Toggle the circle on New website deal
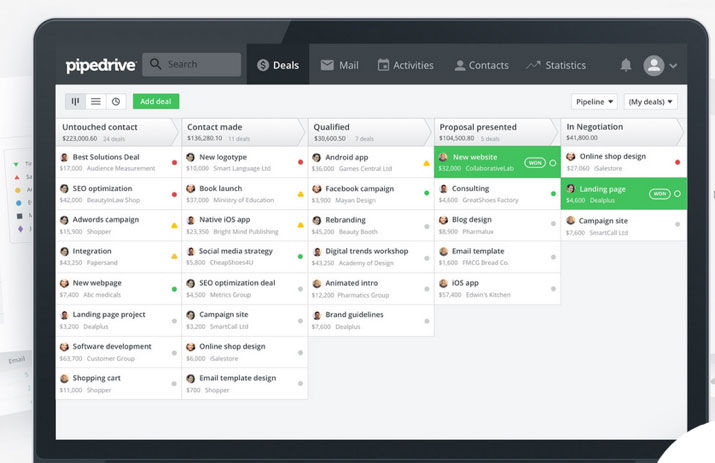The image size is (715, 463). pos(552,162)
